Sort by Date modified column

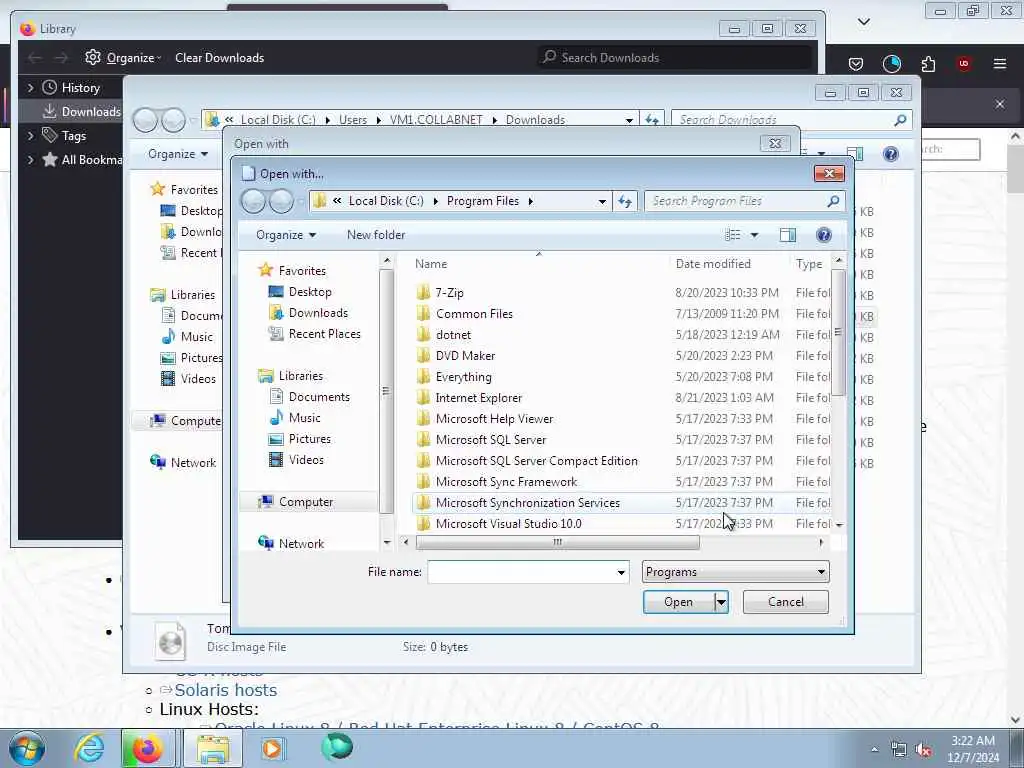pyautogui.click(x=713, y=264)
